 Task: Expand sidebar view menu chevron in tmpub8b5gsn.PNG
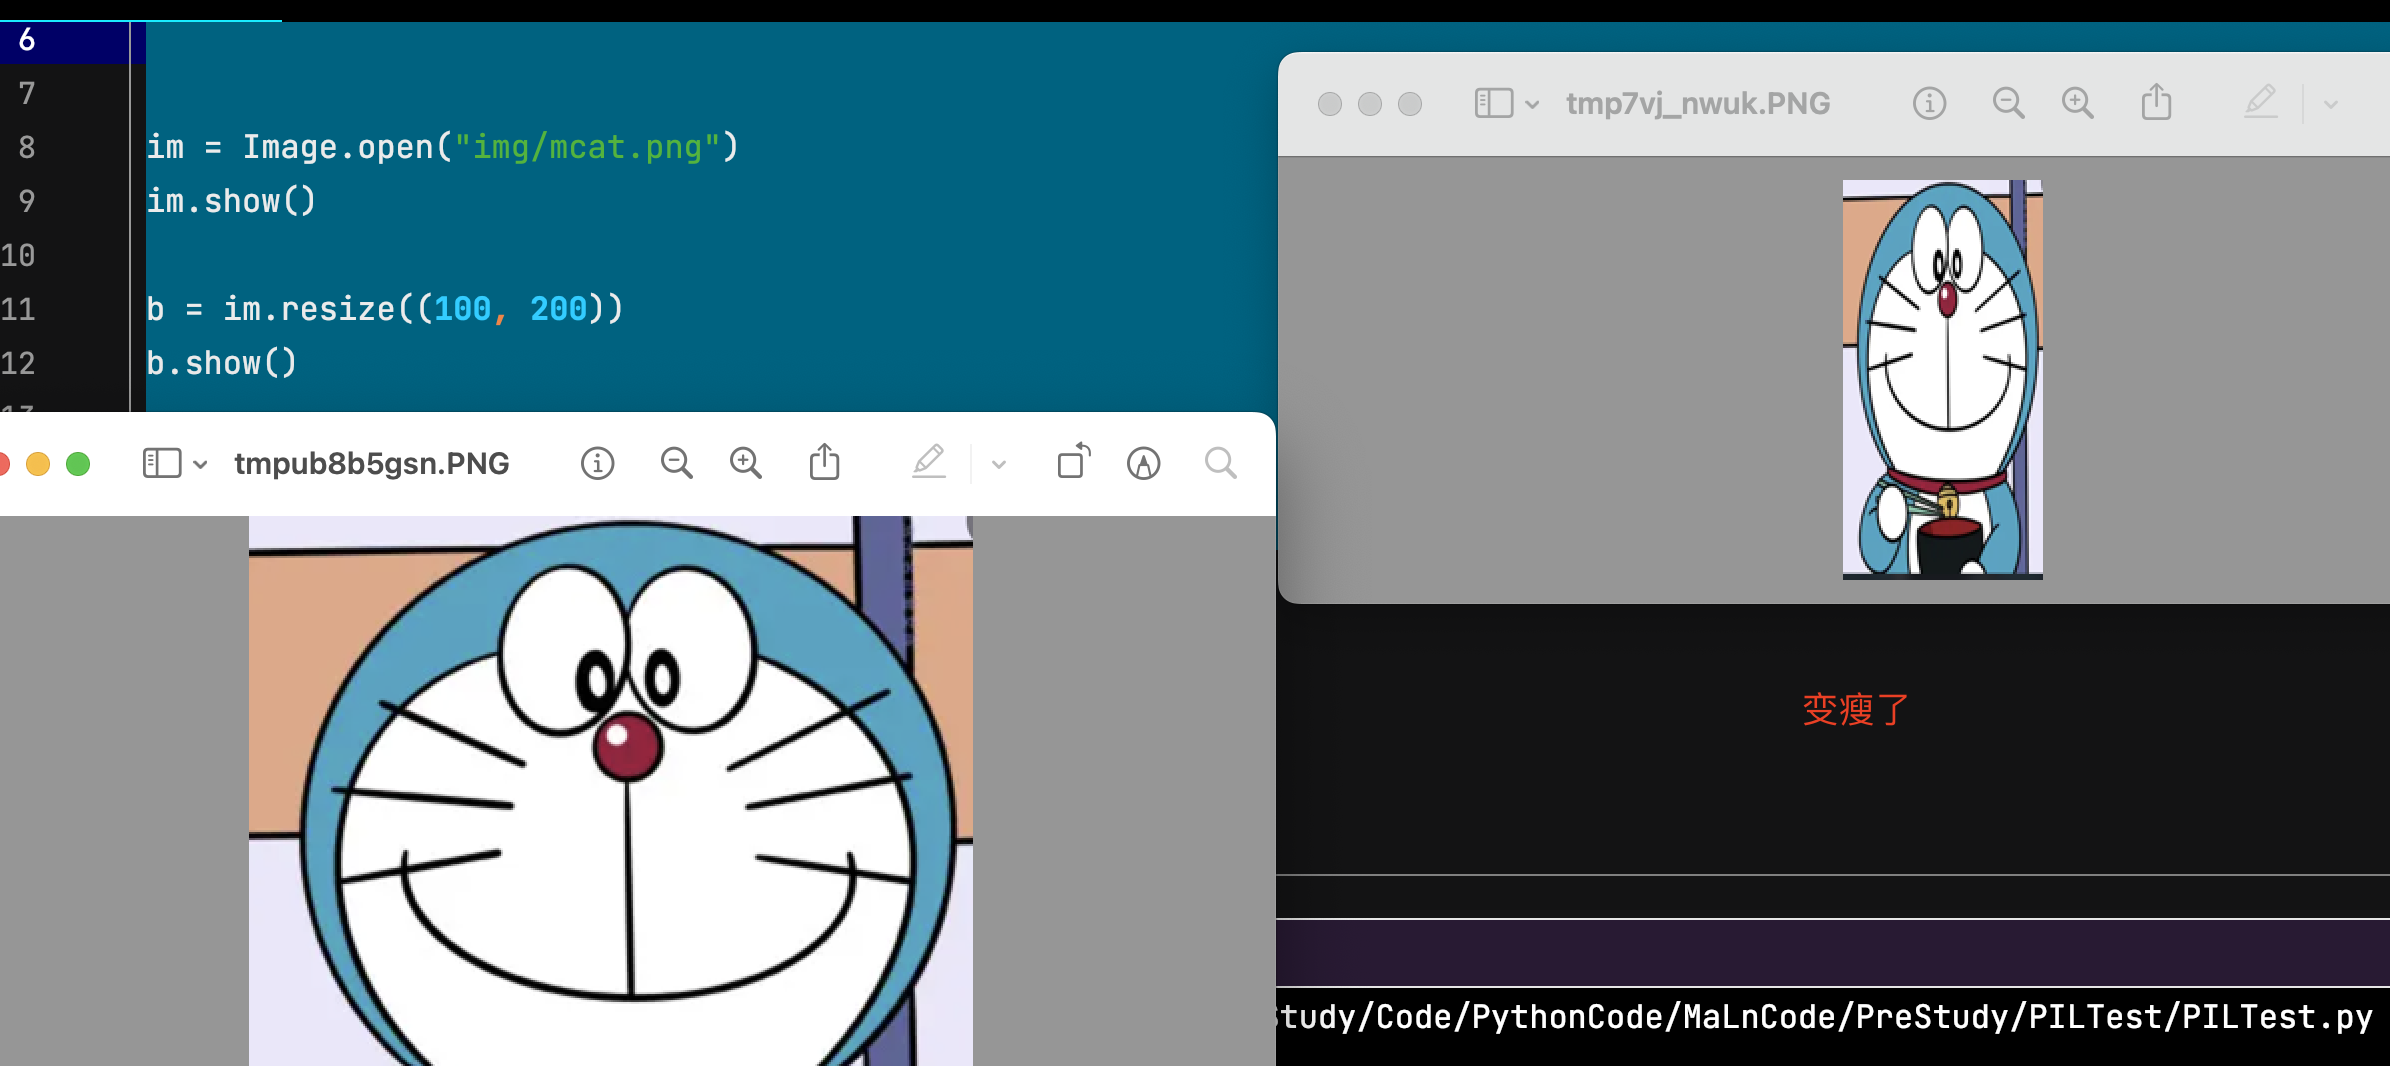click(x=200, y=464)
